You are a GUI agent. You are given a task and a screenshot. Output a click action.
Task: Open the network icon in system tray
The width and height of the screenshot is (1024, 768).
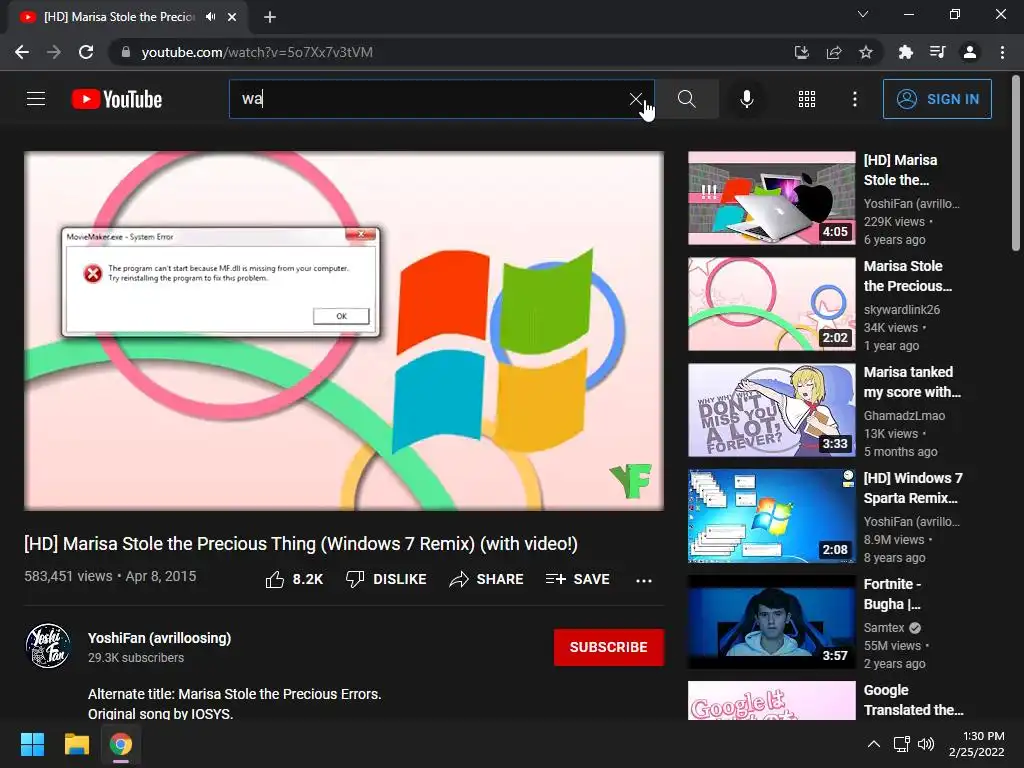[902, 744]
